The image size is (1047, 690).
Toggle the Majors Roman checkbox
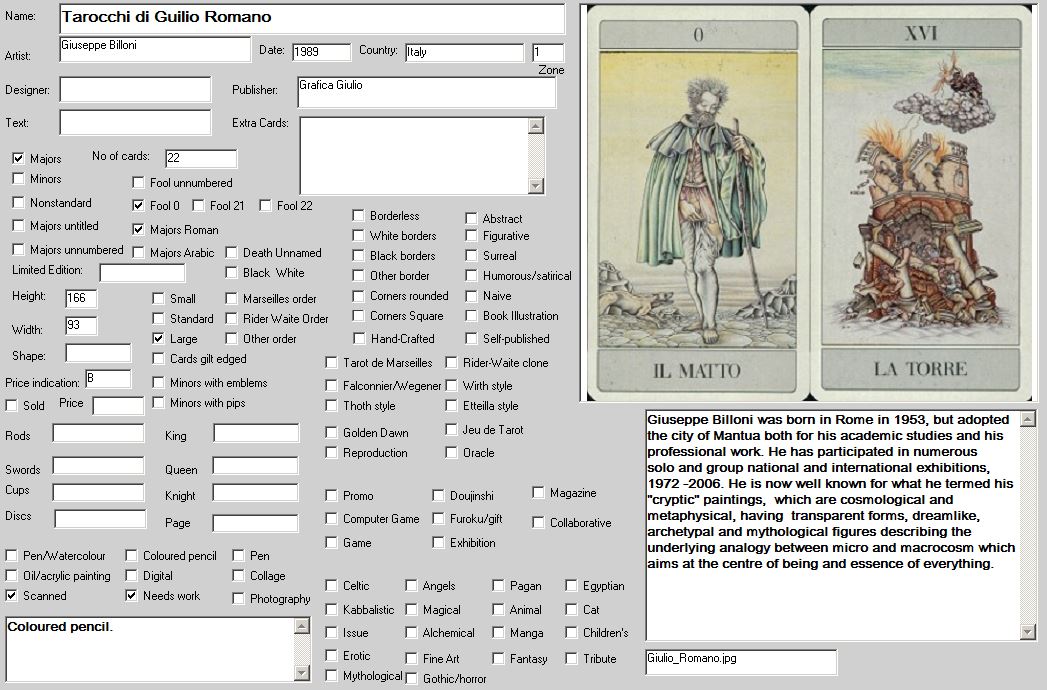click(139, 230)
